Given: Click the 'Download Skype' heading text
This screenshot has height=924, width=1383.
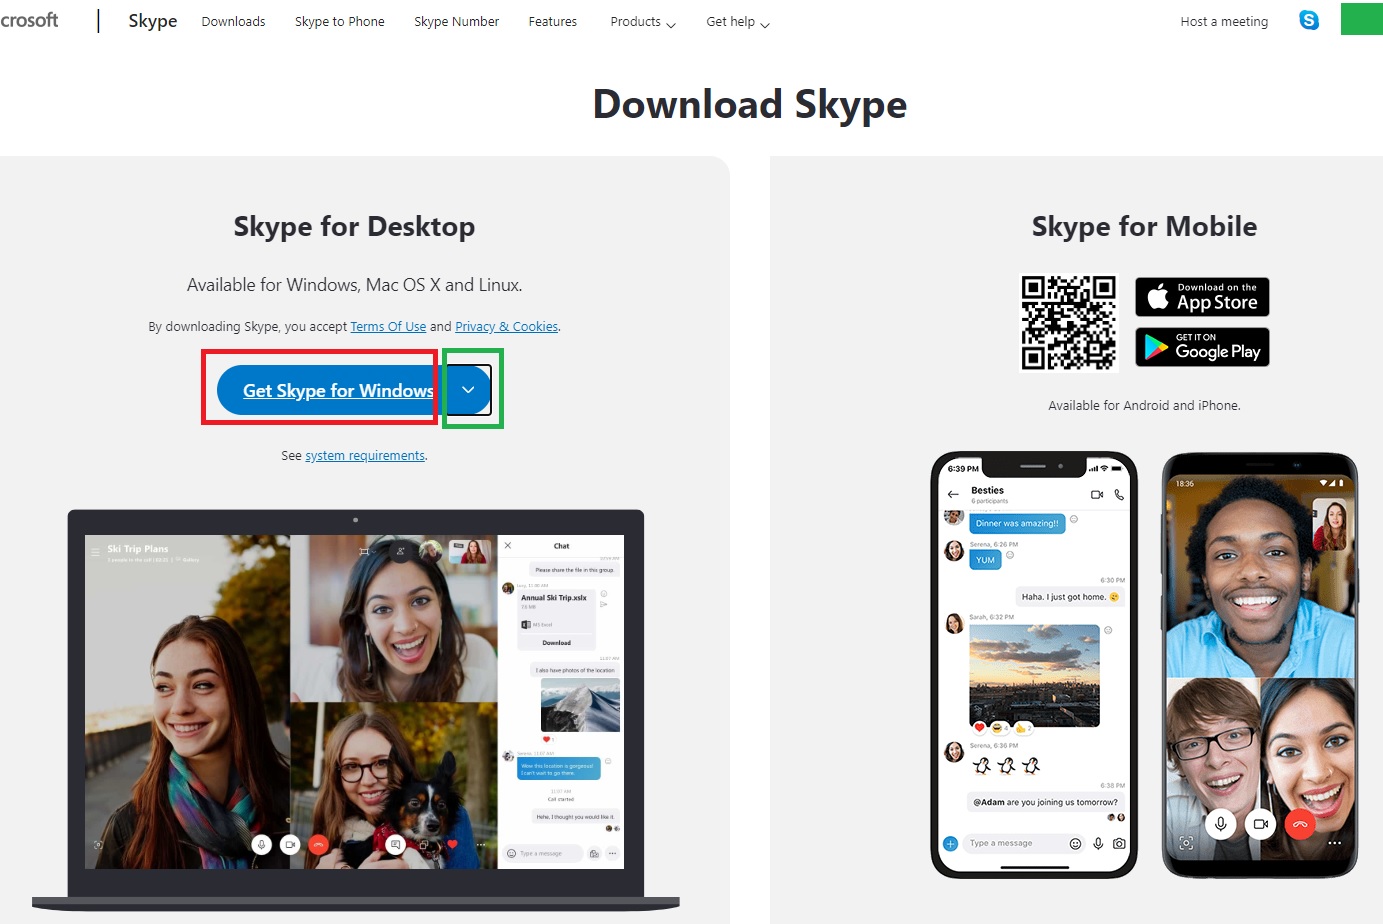Looking at the screenshot, I should pyautogui.click(x=750, y=104).
